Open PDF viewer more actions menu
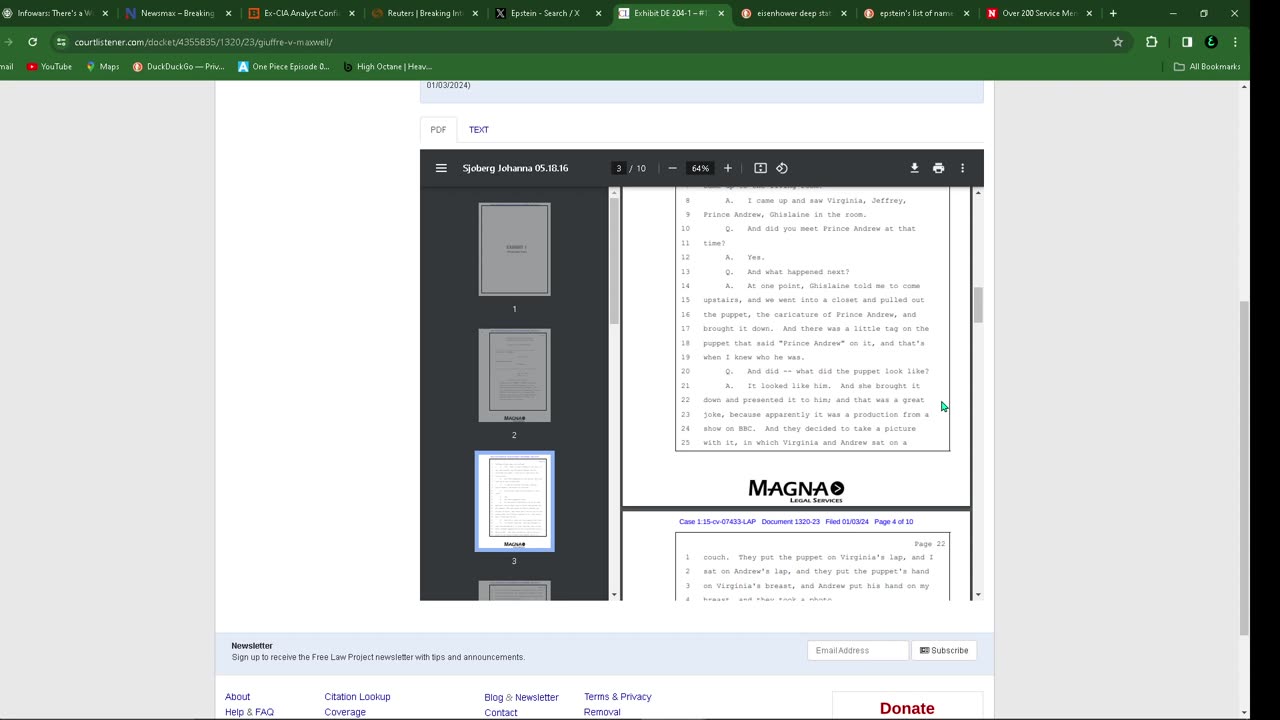Screen dimensions: 1280x720 (x=963, y=168)
